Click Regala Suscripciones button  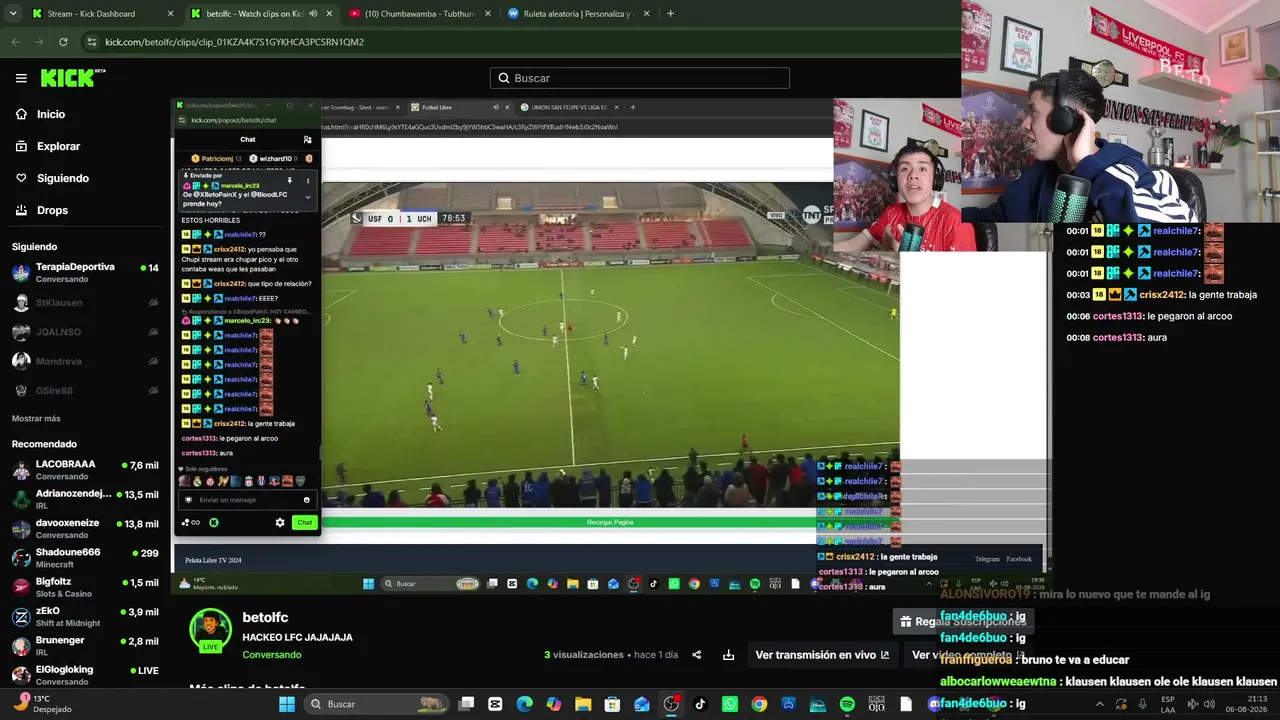click(963, 621)
